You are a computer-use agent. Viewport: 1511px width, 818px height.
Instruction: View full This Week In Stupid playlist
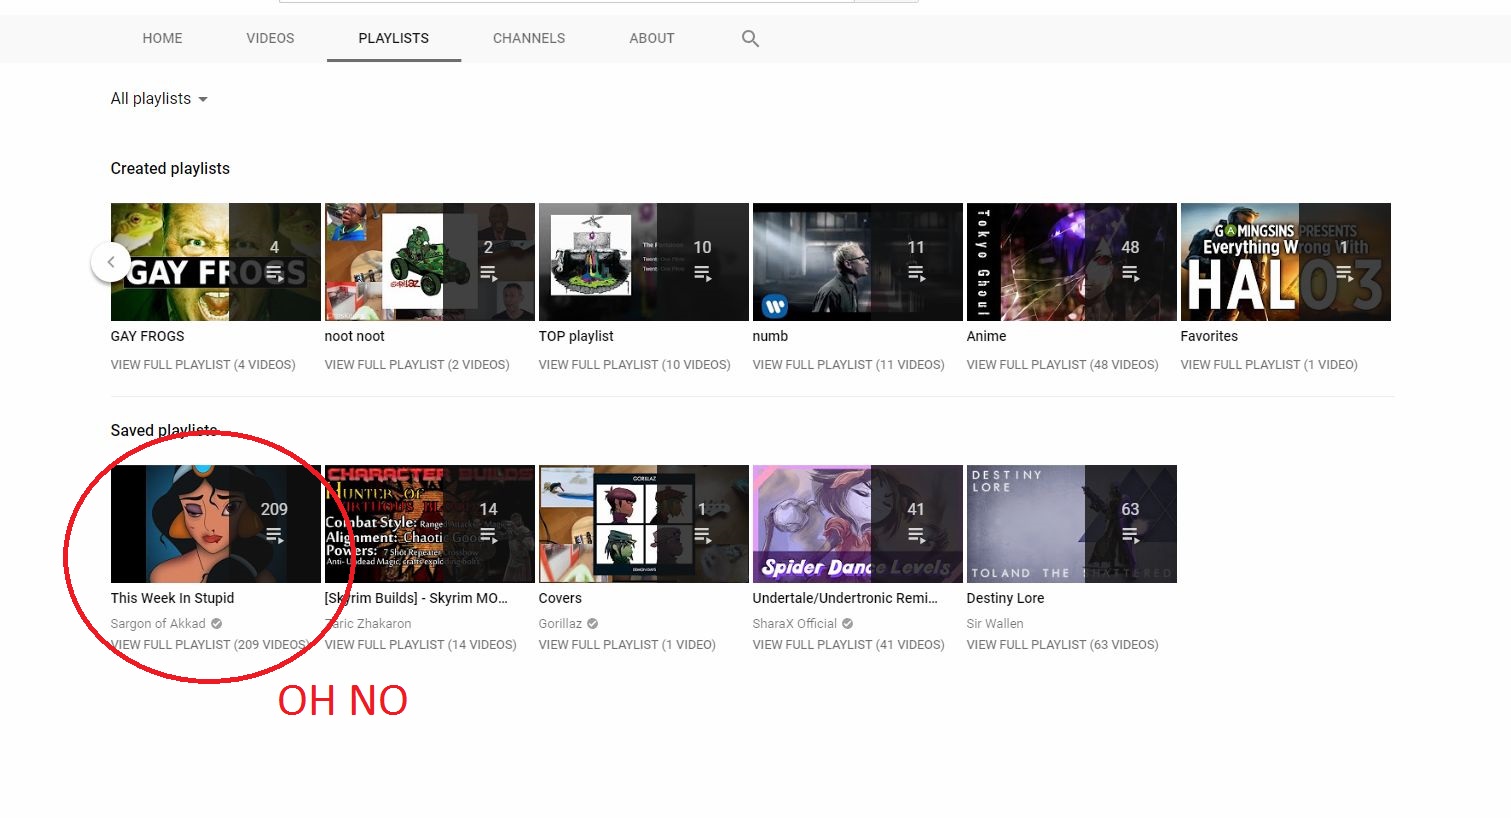point(210,645)
